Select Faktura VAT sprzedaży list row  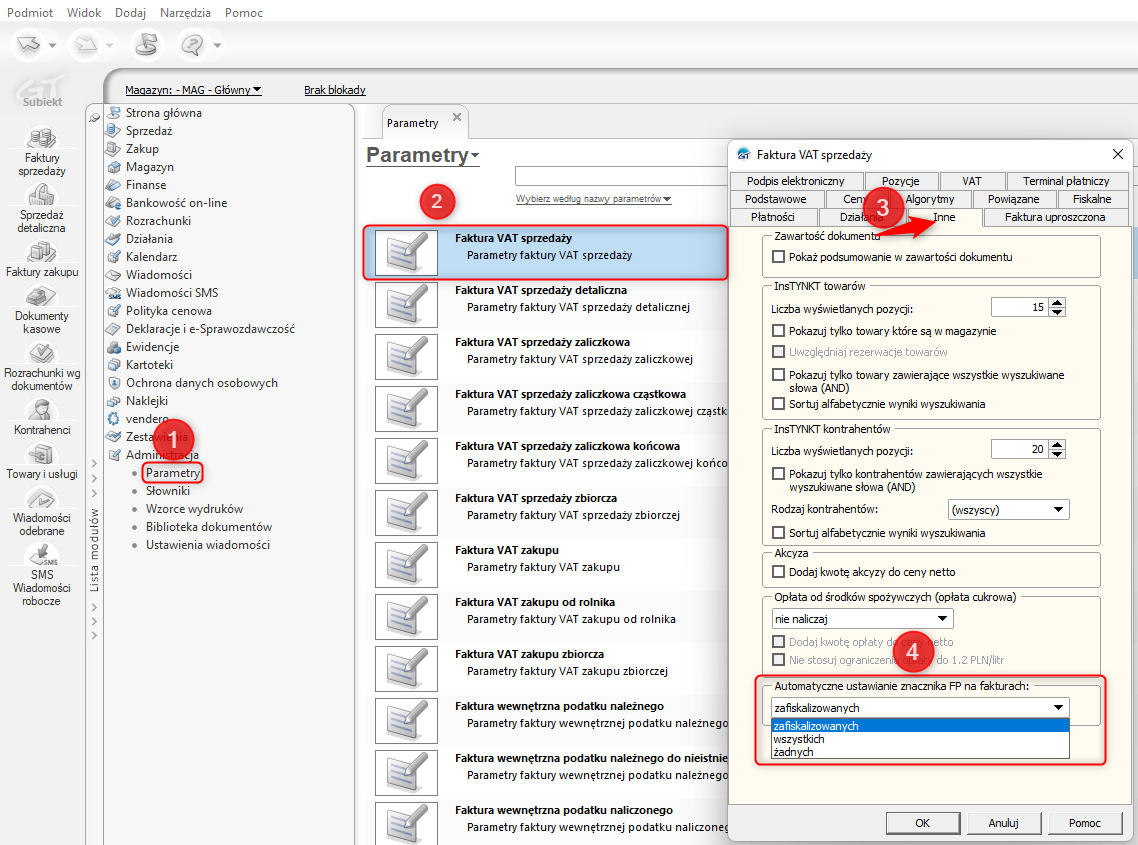[x=545, y=252]
